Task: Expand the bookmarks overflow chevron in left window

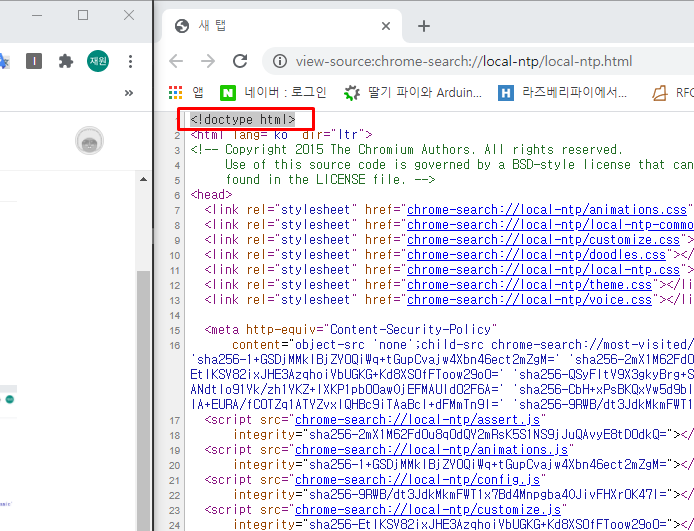Action: (x=129, y=93)
